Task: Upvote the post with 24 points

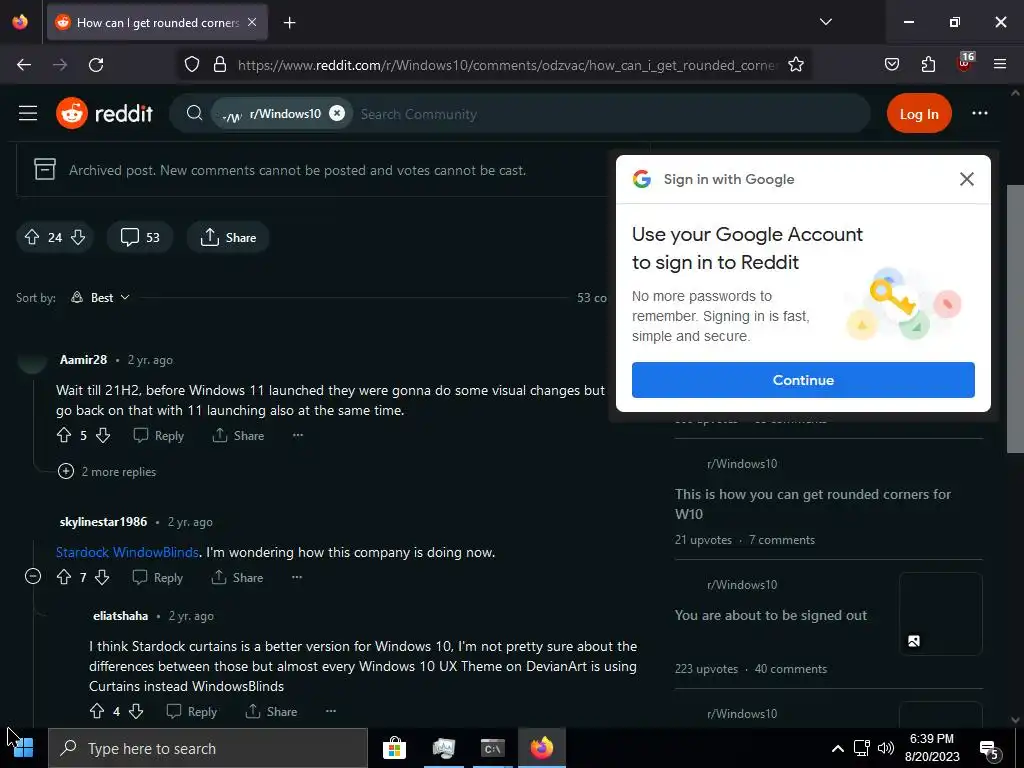Action: click(x=31, y=237)
